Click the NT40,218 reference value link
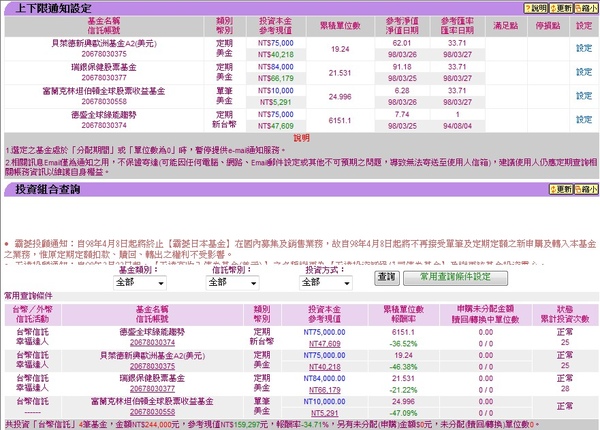 coord(324,367)
